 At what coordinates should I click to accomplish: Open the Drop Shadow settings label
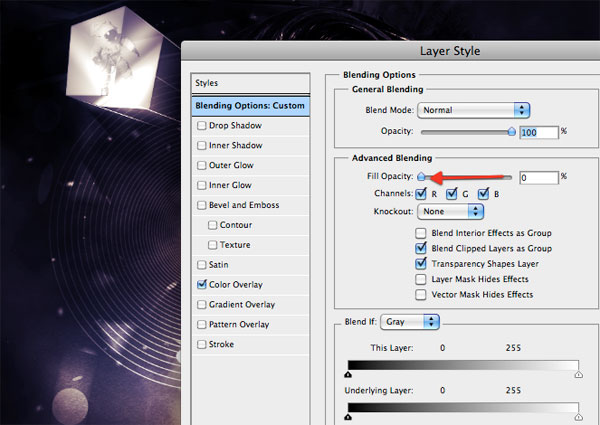pos(235,125)
